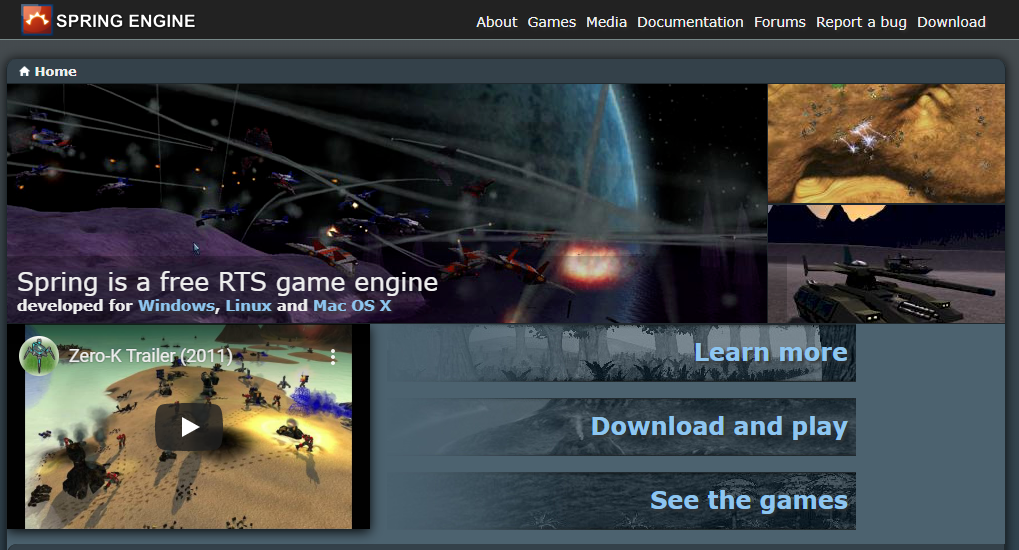Open the tank night scene thumbnail
Viewport: 1019px width, 550px height.
(x=886, y=264)
